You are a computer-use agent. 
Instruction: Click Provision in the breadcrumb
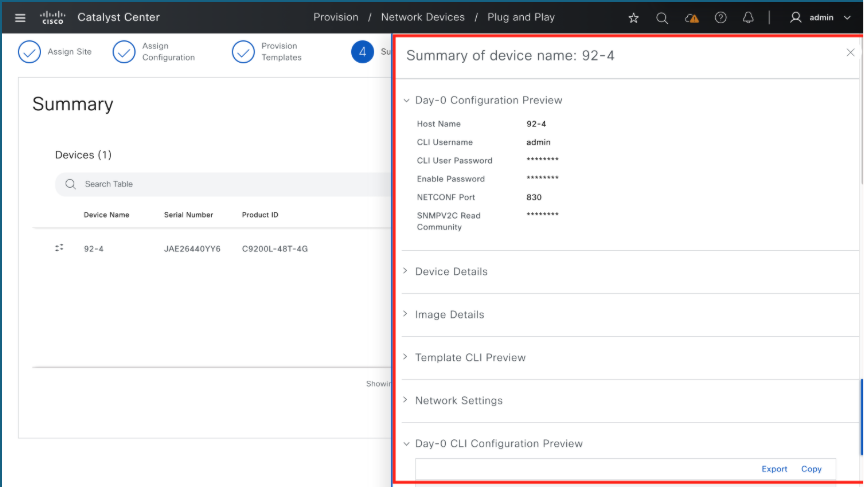pyautogui.click(x=336, y=17)
